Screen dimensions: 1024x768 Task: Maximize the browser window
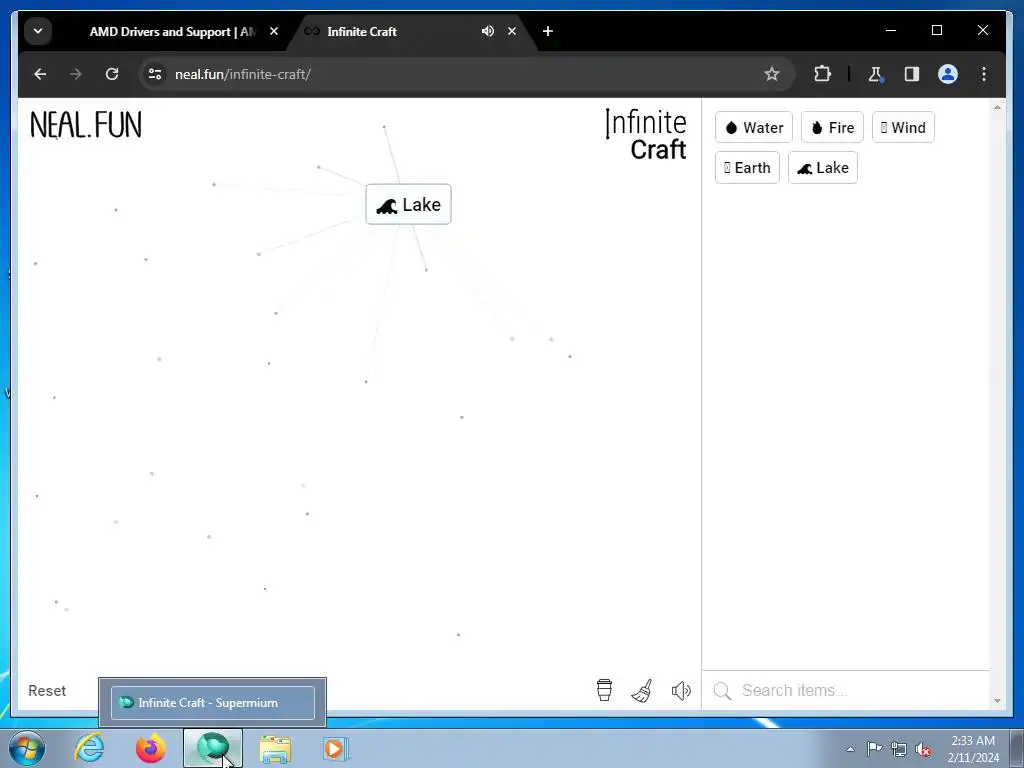(x=936, y=30)
